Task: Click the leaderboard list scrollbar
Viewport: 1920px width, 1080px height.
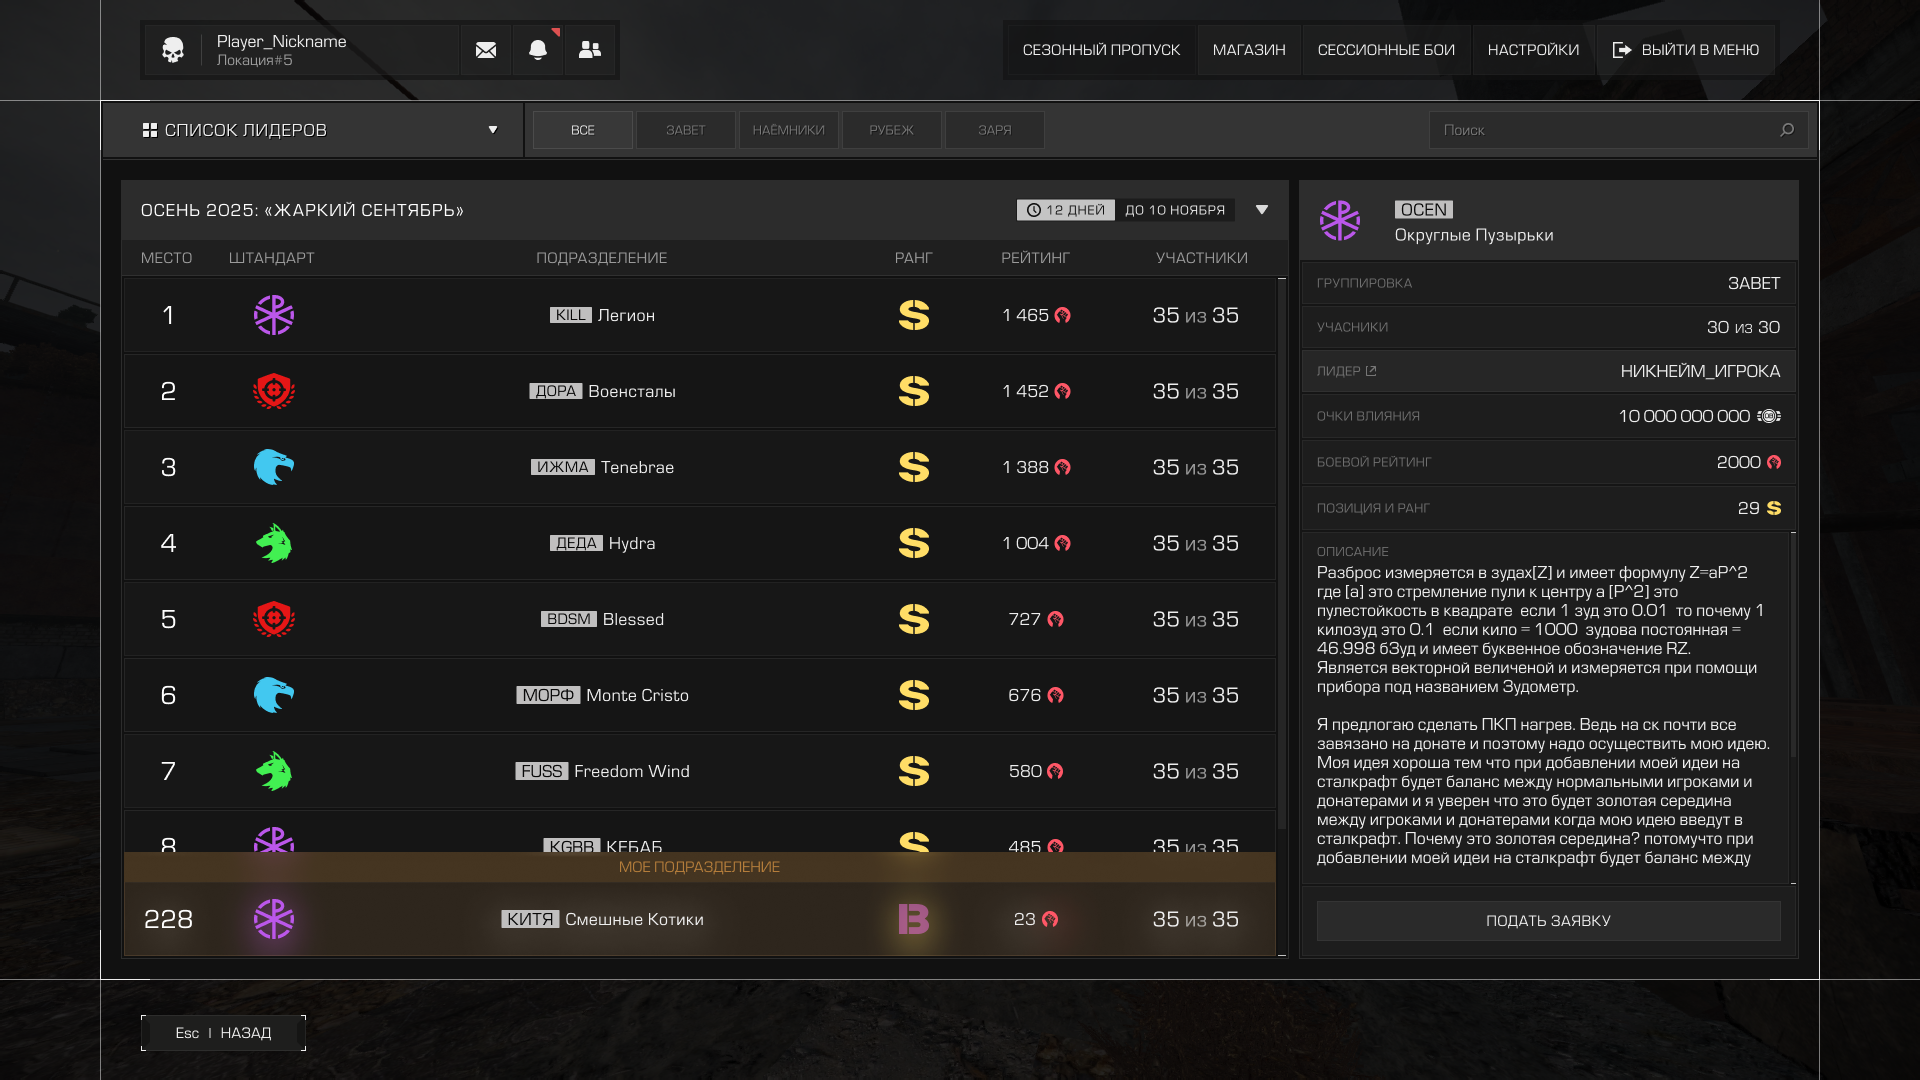Action: click(1282, 555)
